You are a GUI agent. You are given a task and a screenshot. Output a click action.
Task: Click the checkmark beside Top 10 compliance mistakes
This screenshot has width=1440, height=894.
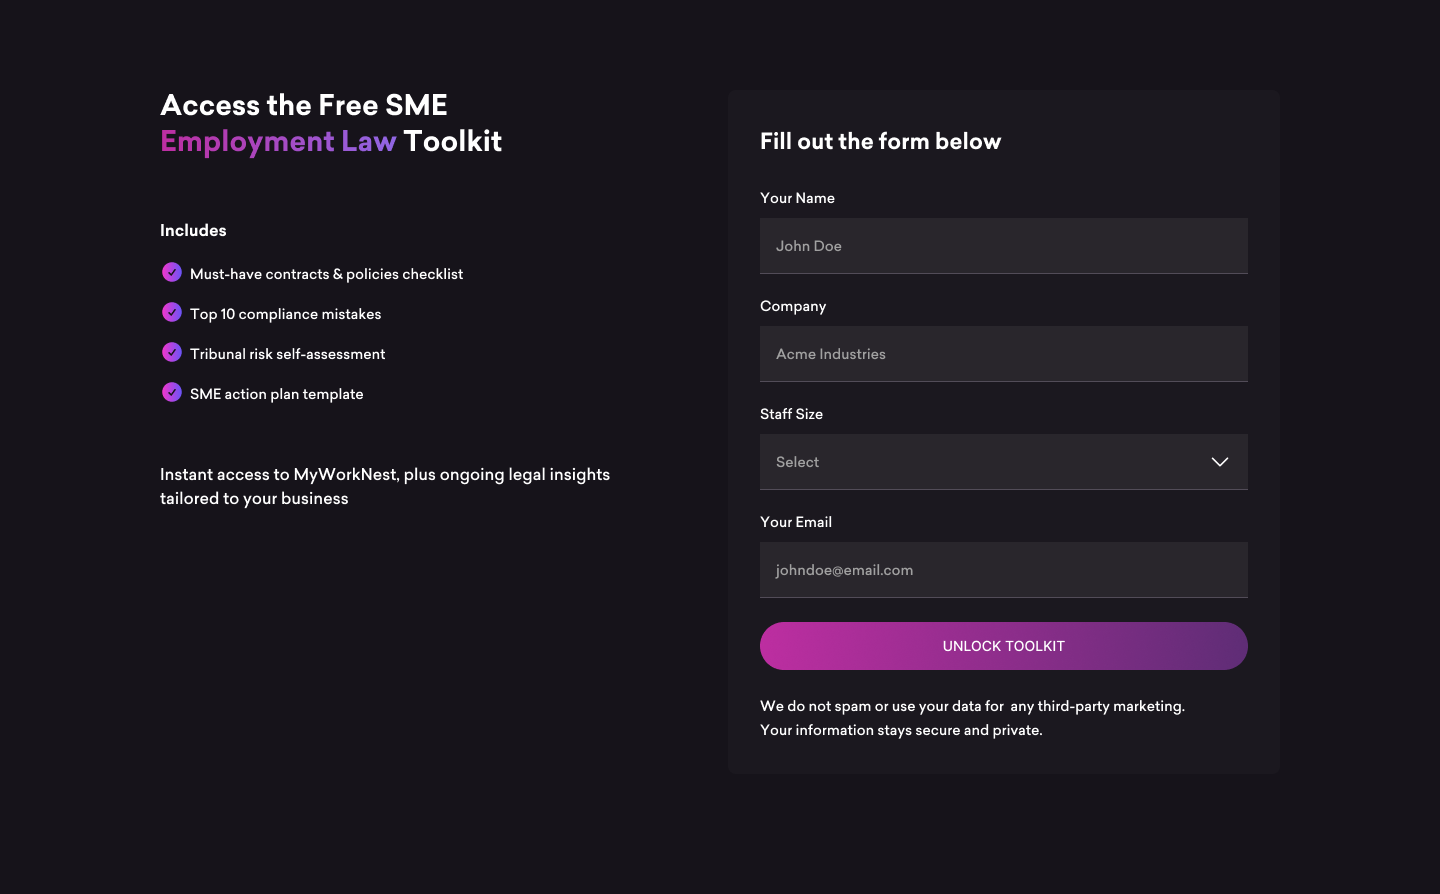pos(172,312)
